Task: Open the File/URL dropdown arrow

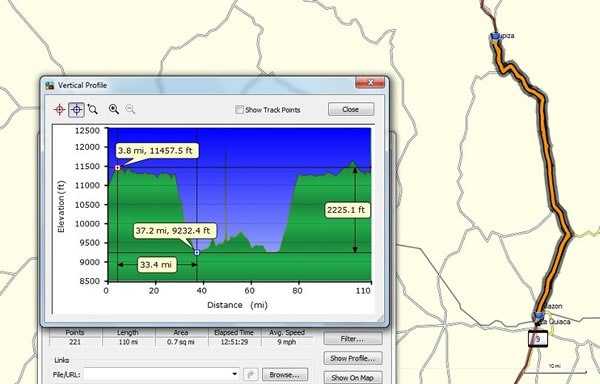Action: (x=234, y=374)
